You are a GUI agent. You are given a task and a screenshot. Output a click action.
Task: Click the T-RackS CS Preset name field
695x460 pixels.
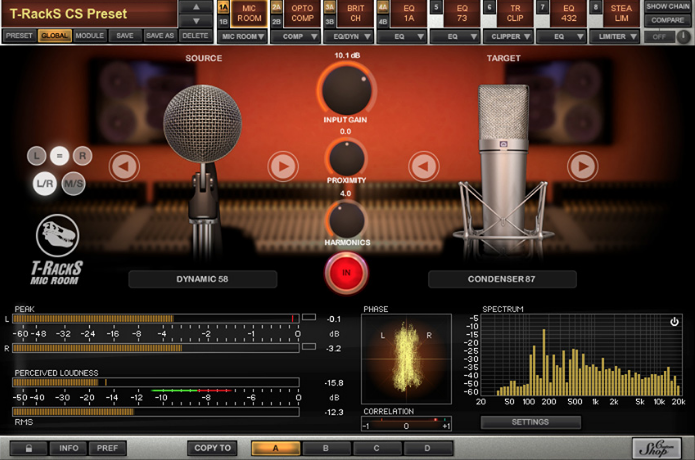pyautogui.click(x=90, y=14)
